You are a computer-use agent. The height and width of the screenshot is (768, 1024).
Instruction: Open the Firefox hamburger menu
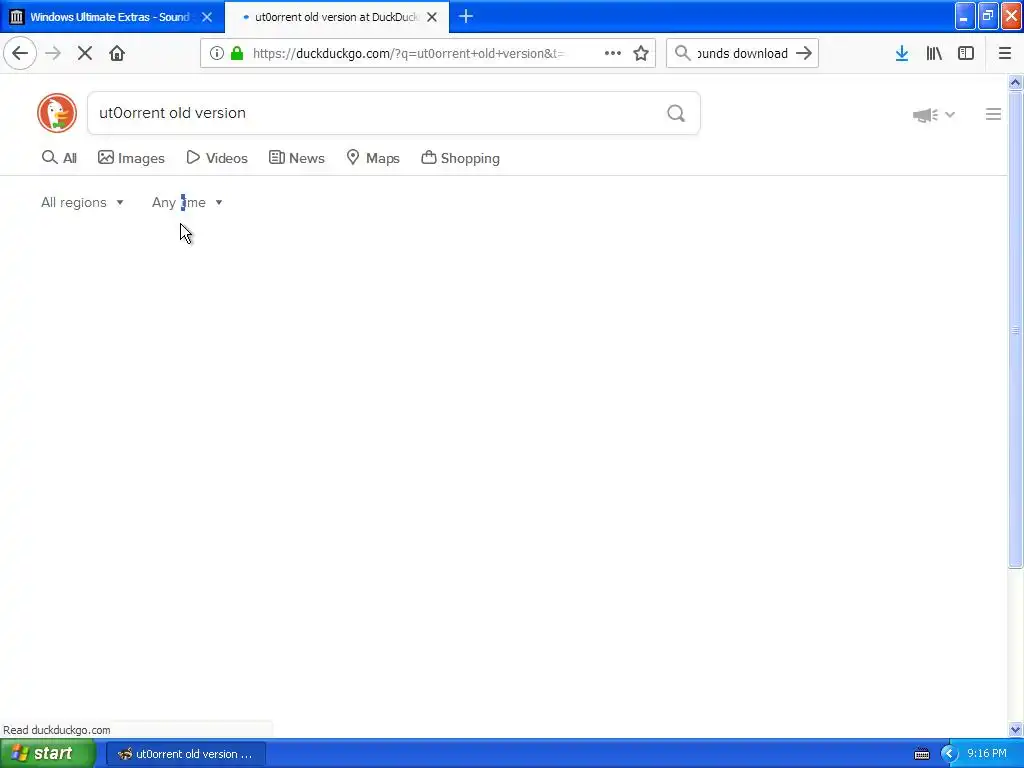tap(1004, 54)
